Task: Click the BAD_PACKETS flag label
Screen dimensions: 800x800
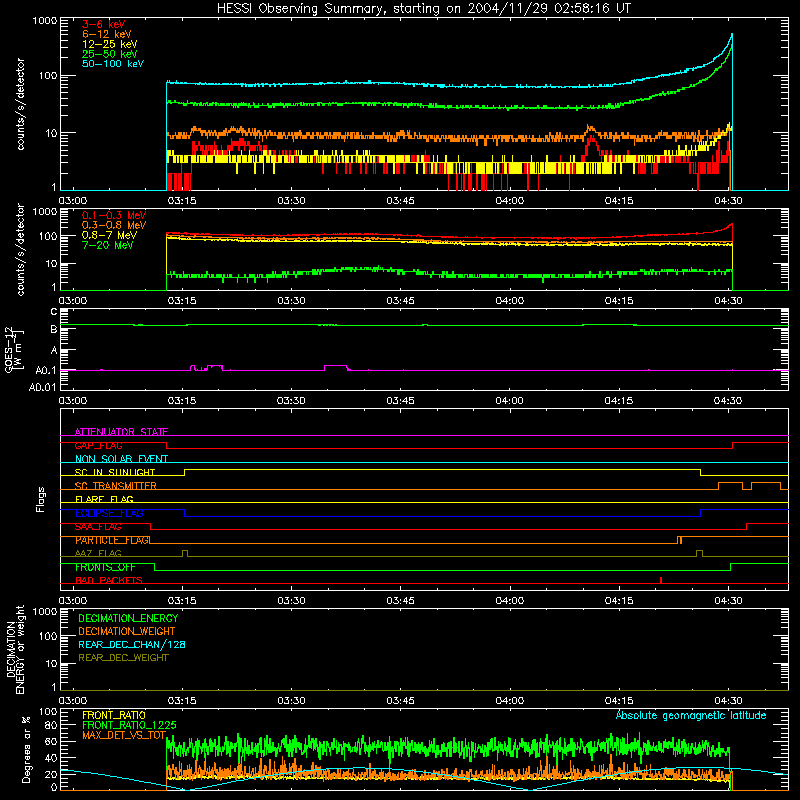Action: coord(109,580)
